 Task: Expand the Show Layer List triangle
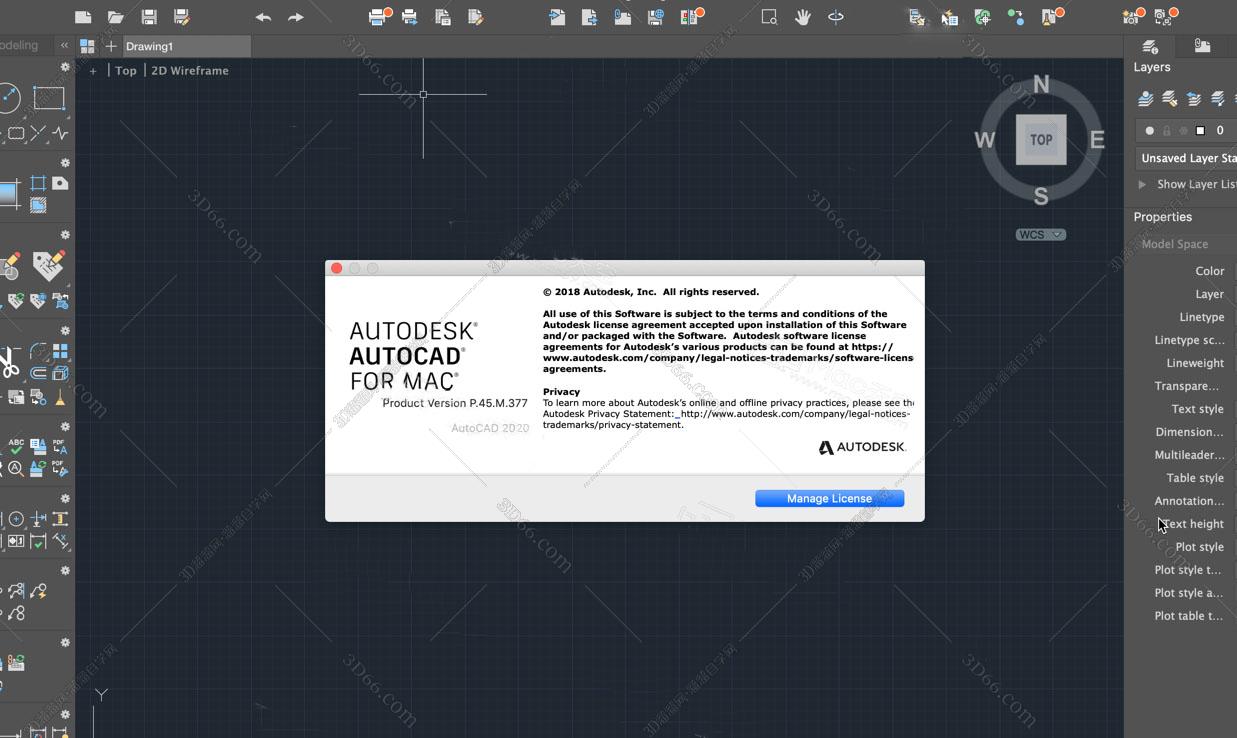tap(1142, 184)
